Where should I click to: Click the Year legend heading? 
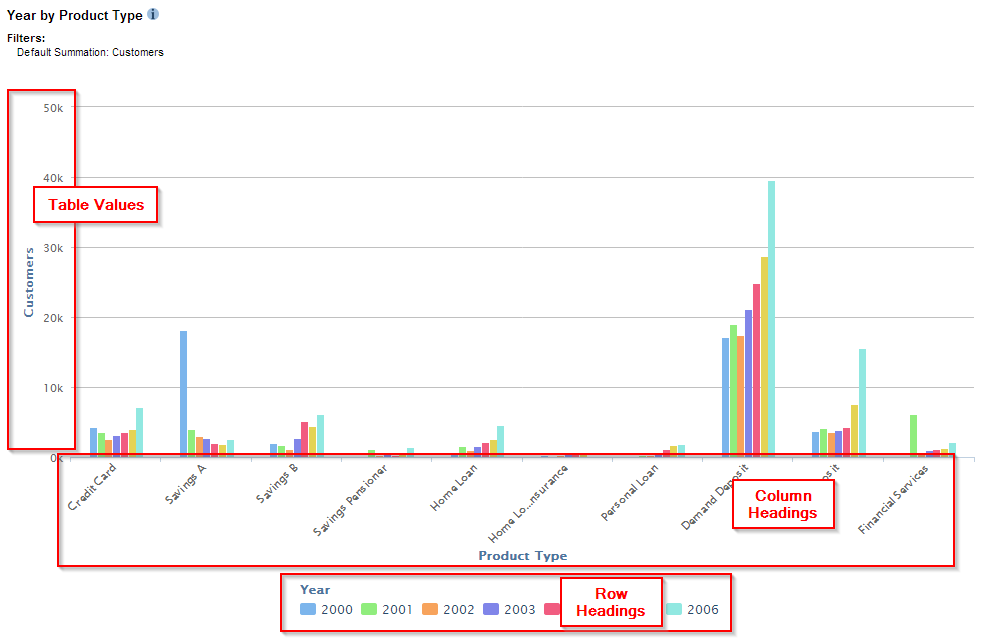pyautogui.click(x=314, y=589)
